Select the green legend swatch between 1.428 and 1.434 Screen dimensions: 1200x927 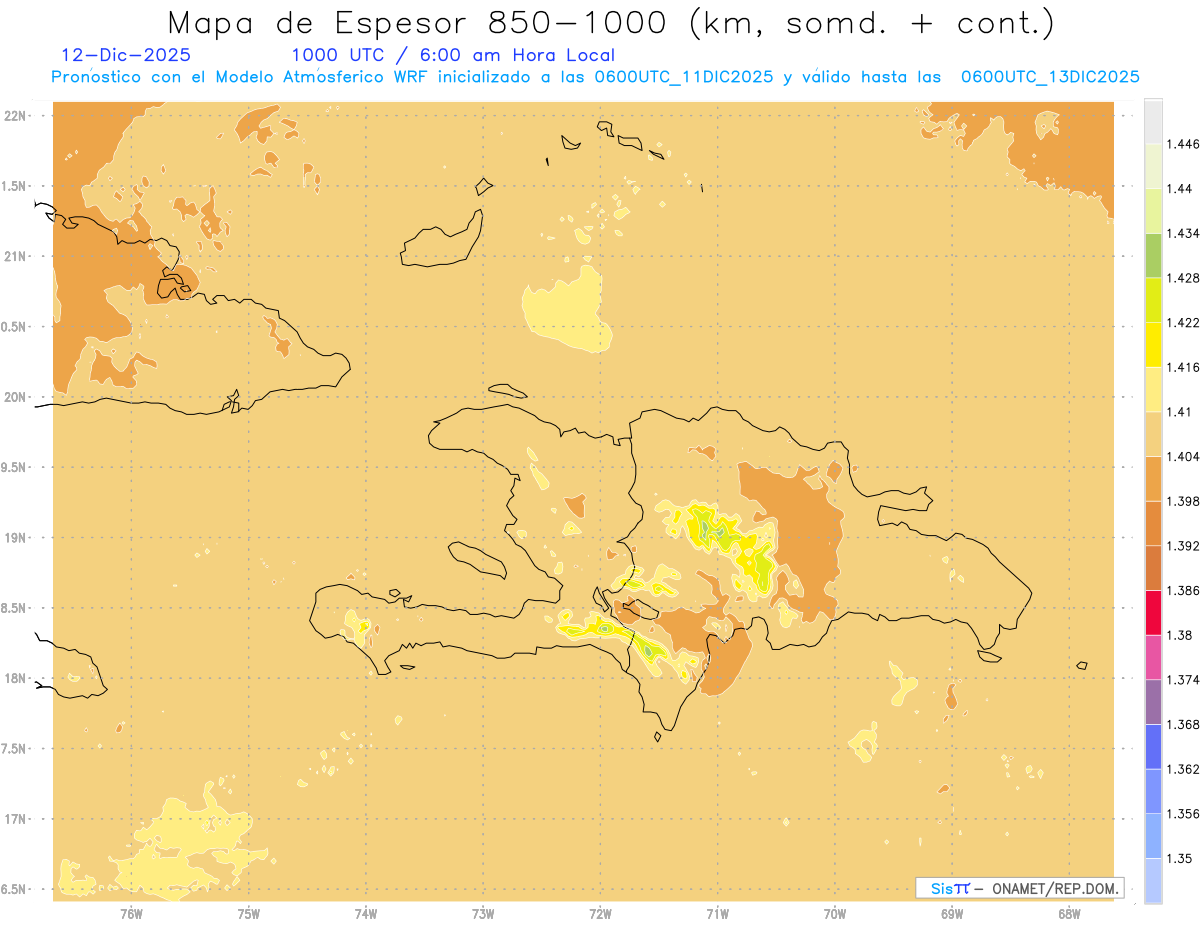pos(1153,255)
